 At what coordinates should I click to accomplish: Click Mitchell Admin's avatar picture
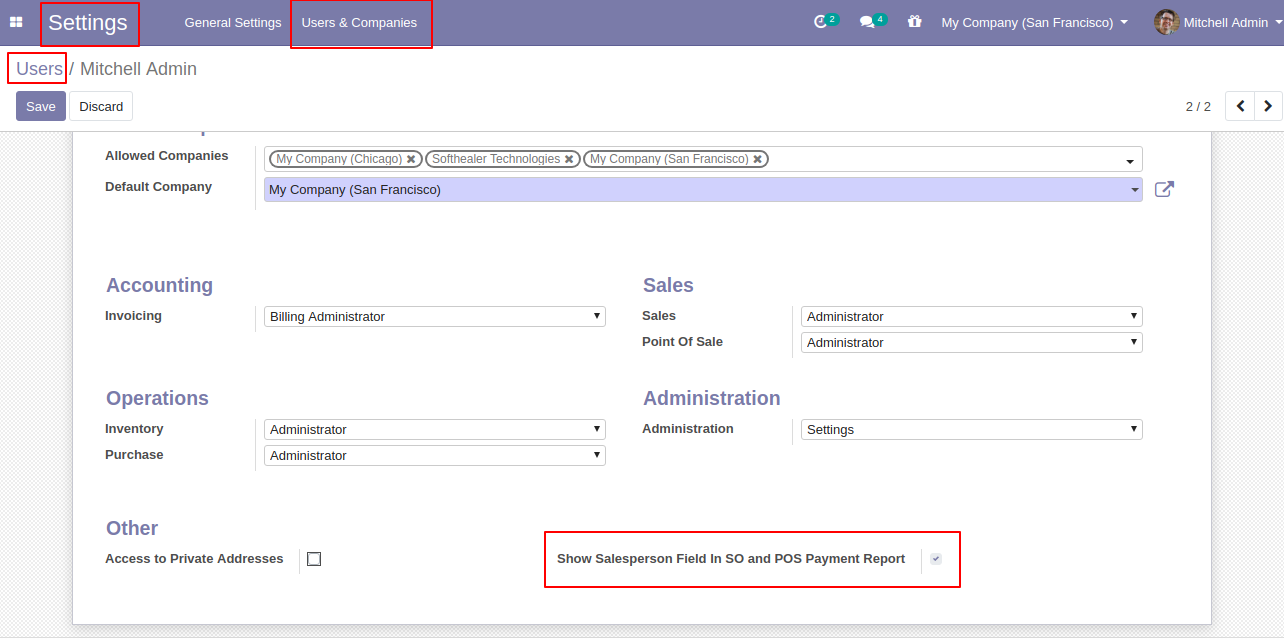click(1166, 22)
